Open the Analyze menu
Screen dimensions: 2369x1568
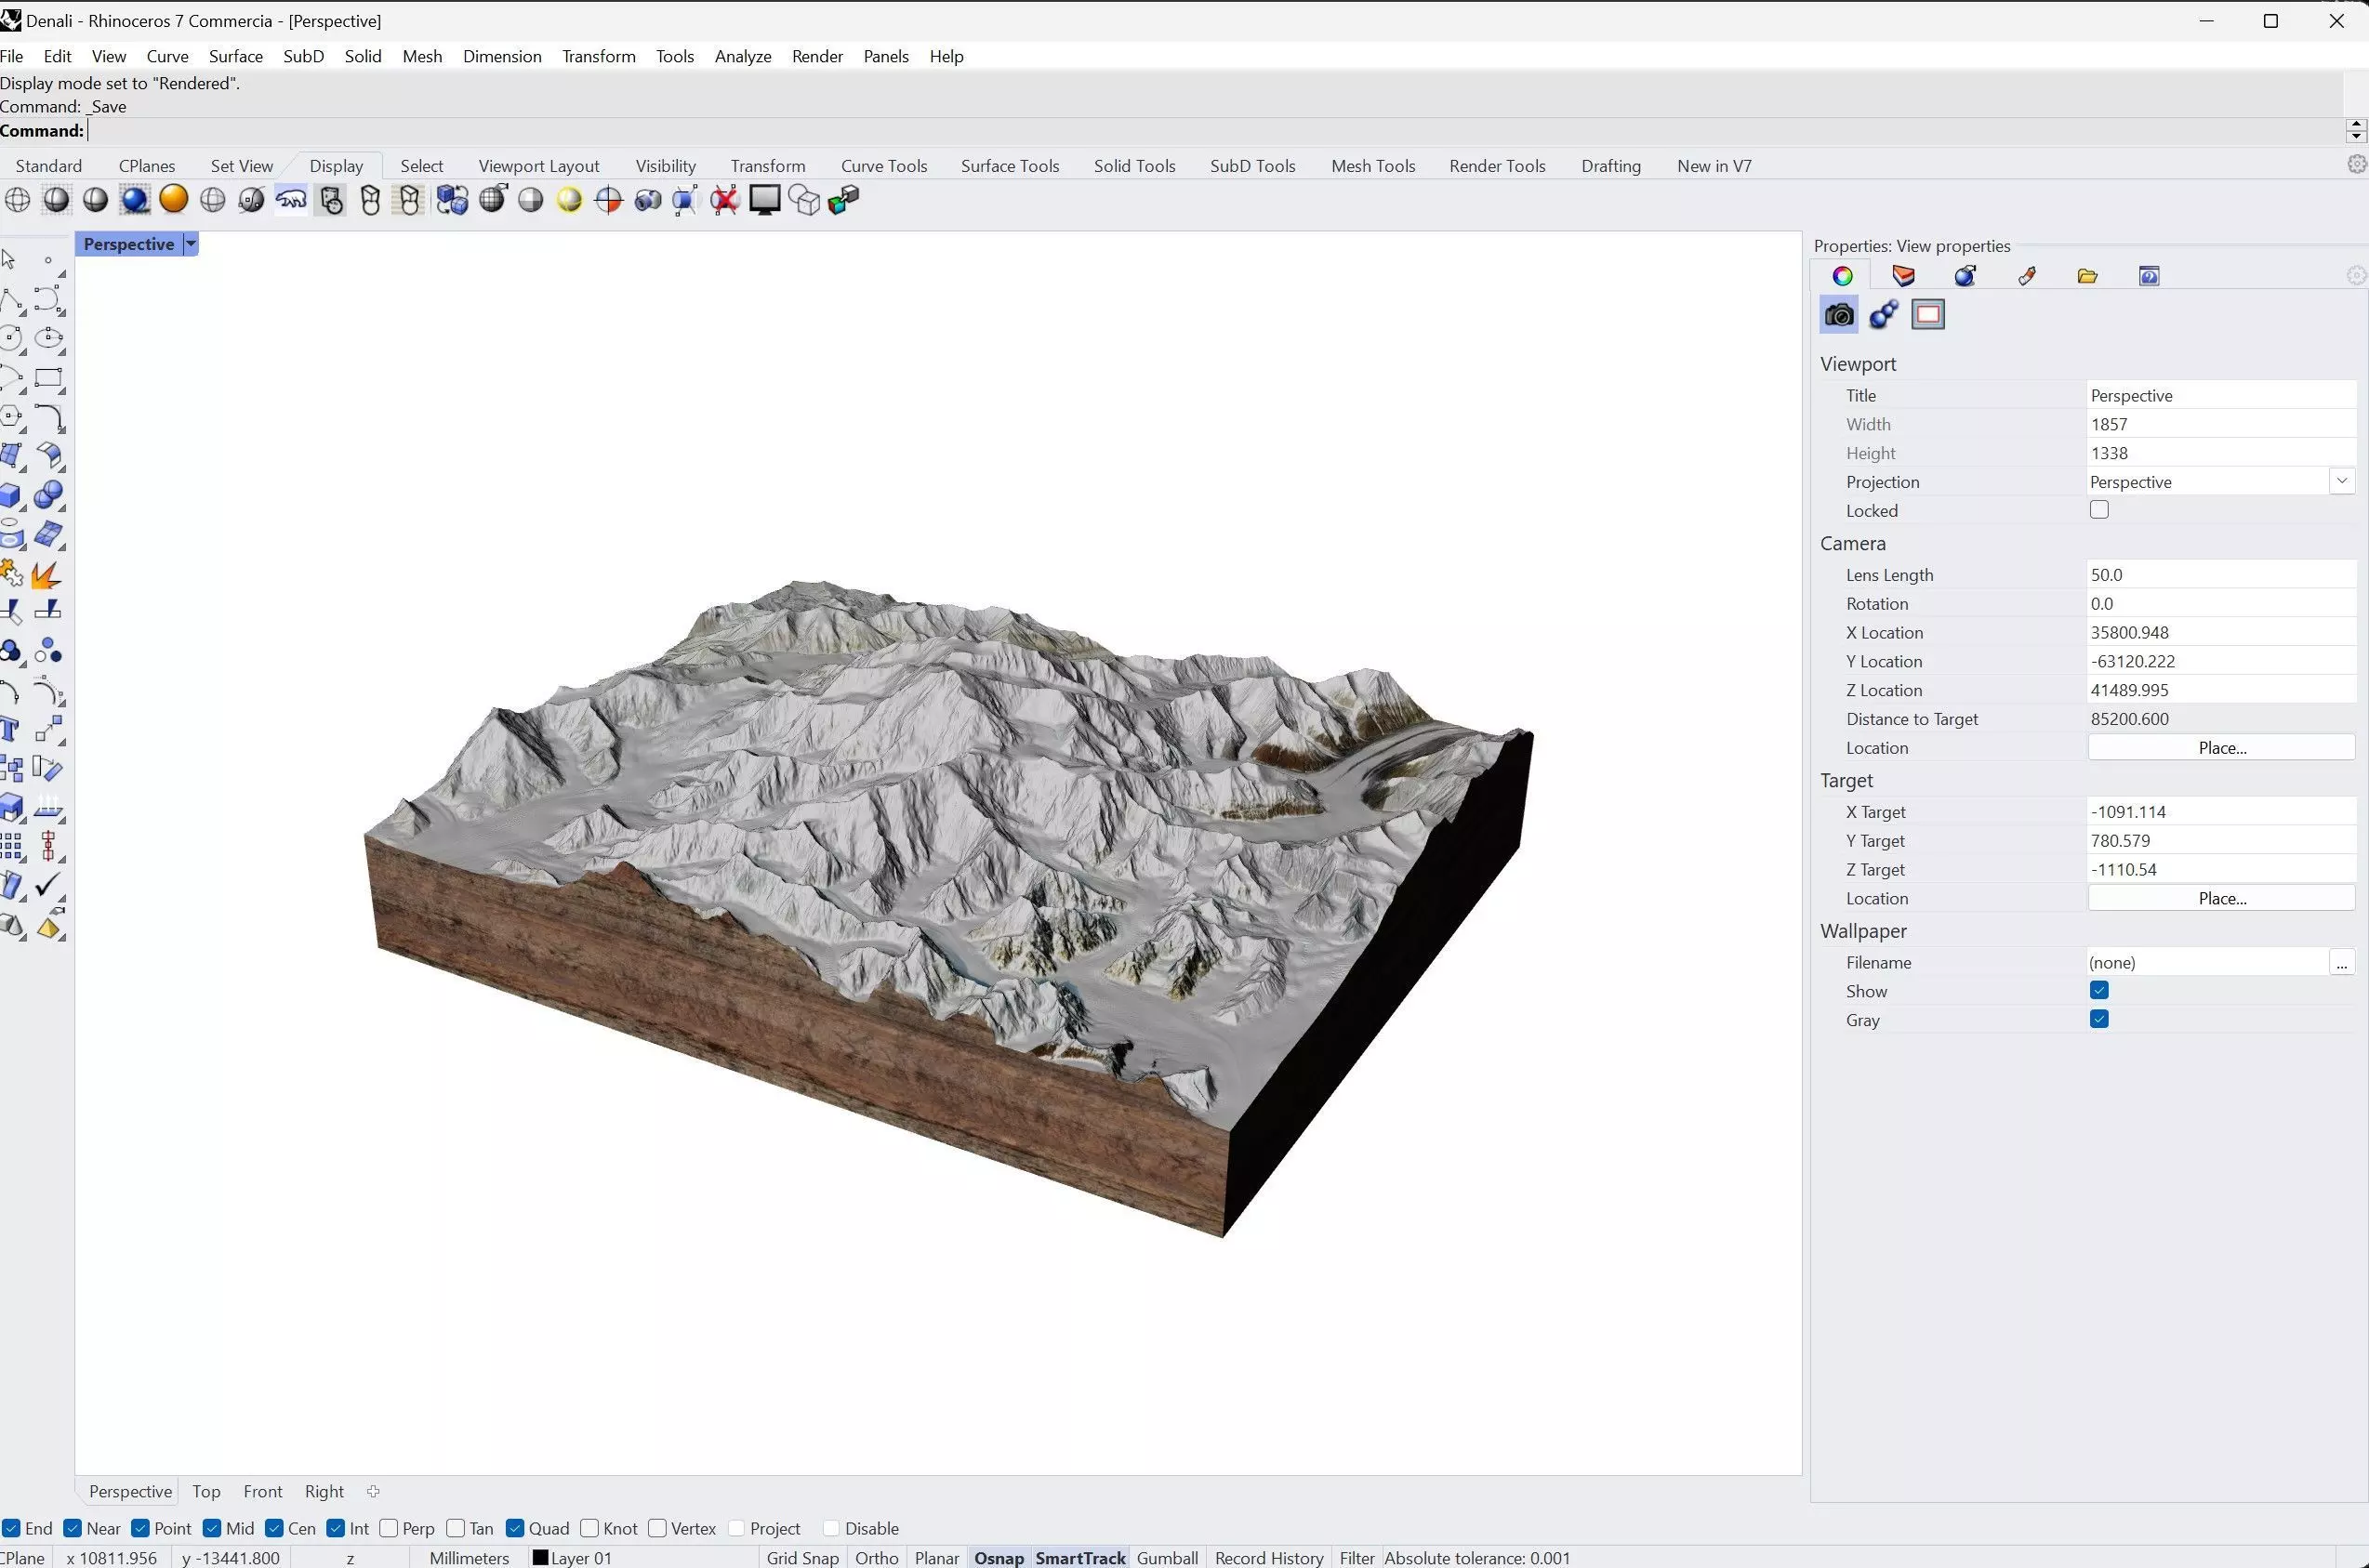[x=743, y=56]
